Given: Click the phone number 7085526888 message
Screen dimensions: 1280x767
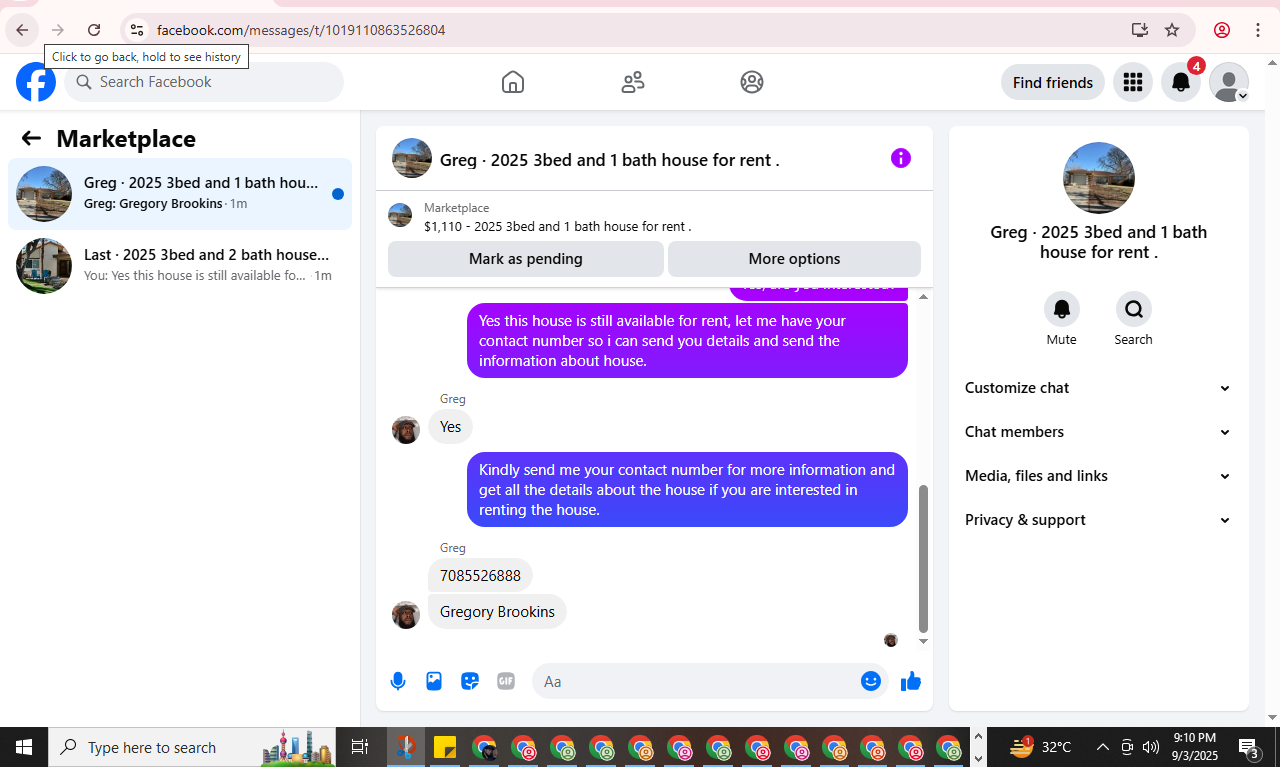Looking at the screenshot, I should (x=480, y=576).
